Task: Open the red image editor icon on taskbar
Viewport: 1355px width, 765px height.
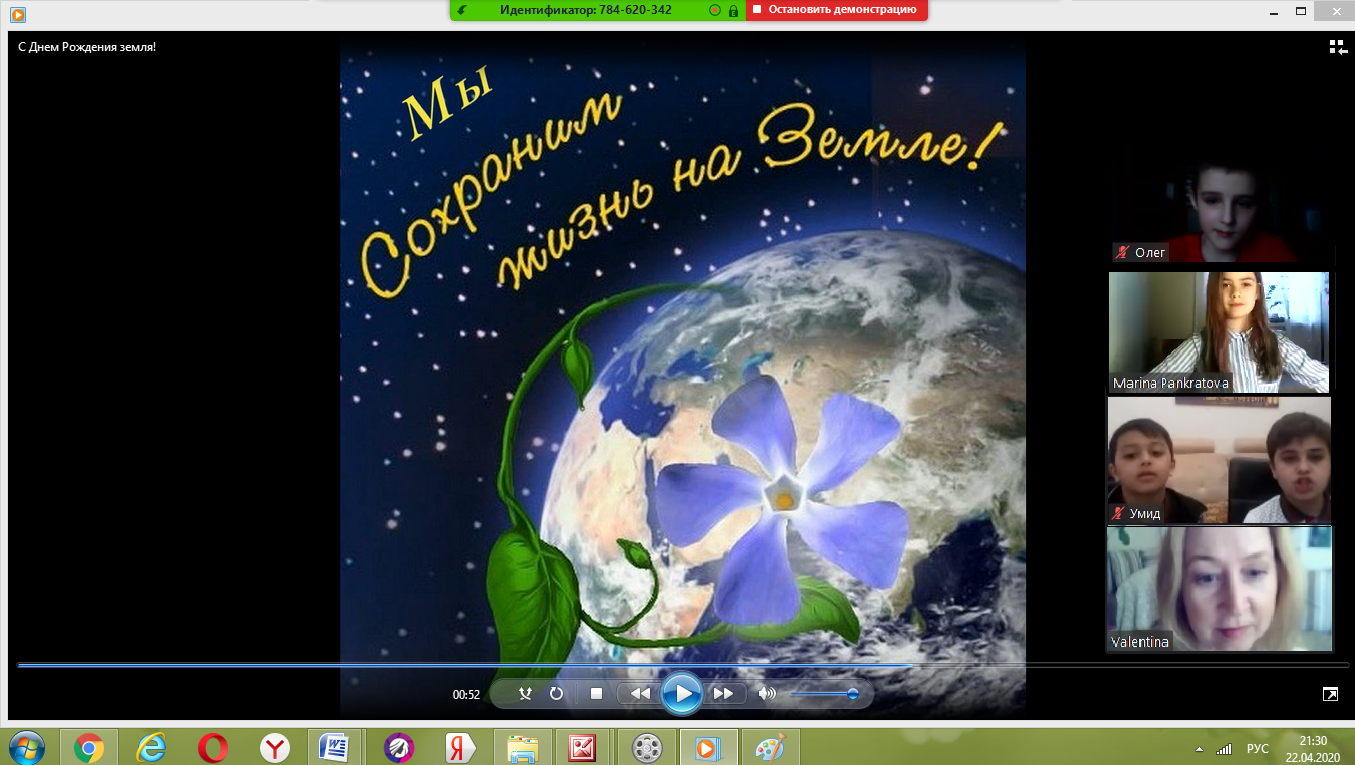Action: click(x=582, y=746)
